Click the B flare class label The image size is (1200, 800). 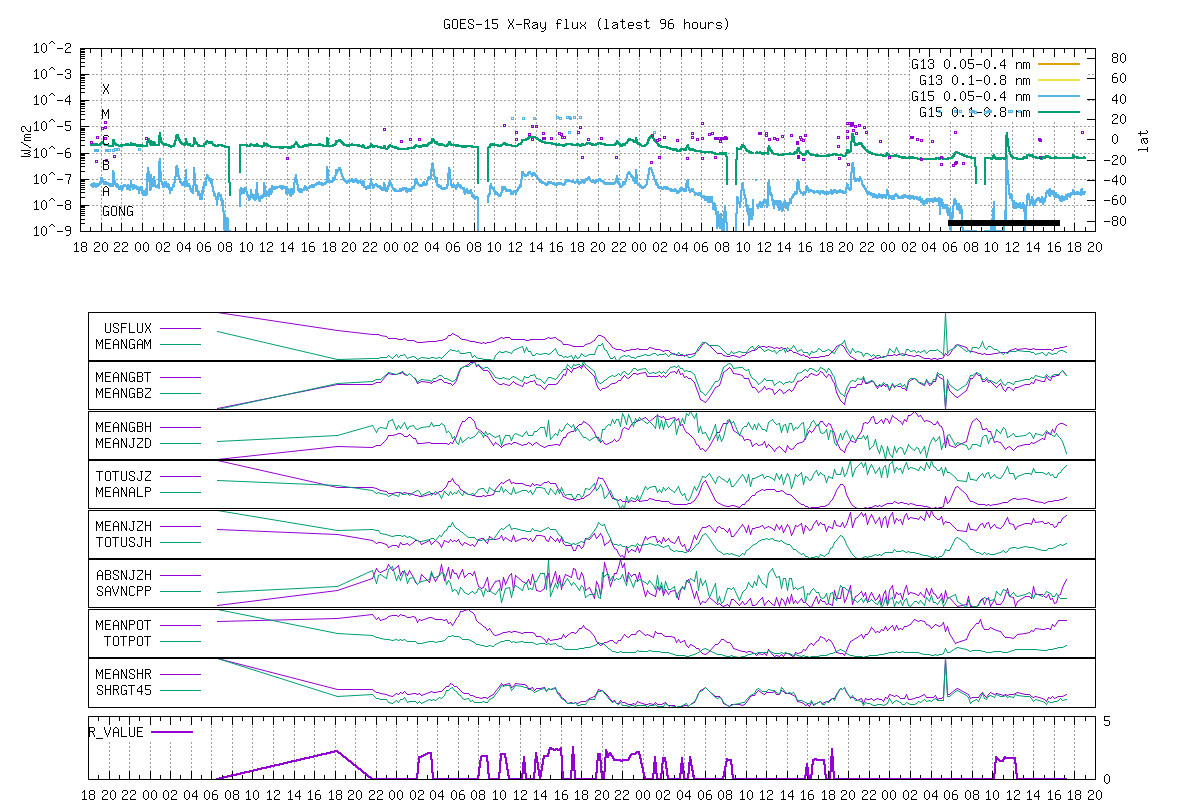[x=106, y=165]
